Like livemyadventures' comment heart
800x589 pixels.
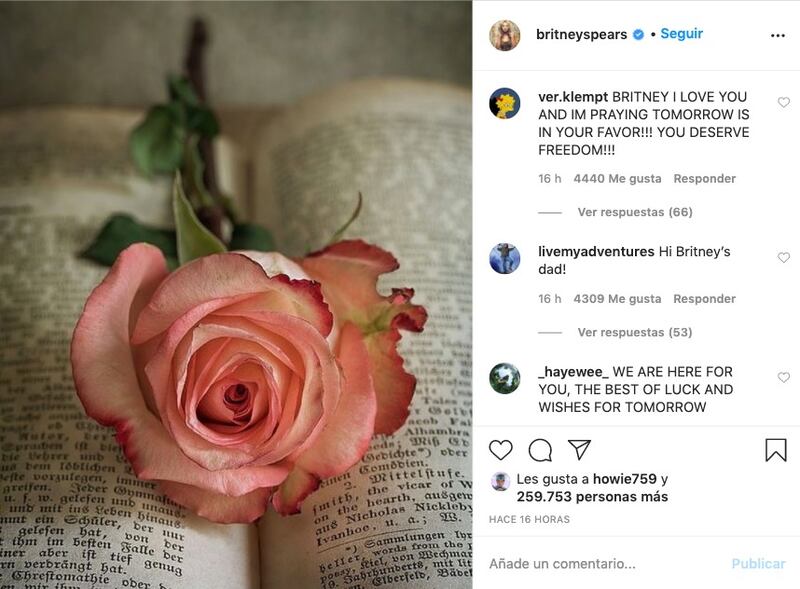(784, 258)
